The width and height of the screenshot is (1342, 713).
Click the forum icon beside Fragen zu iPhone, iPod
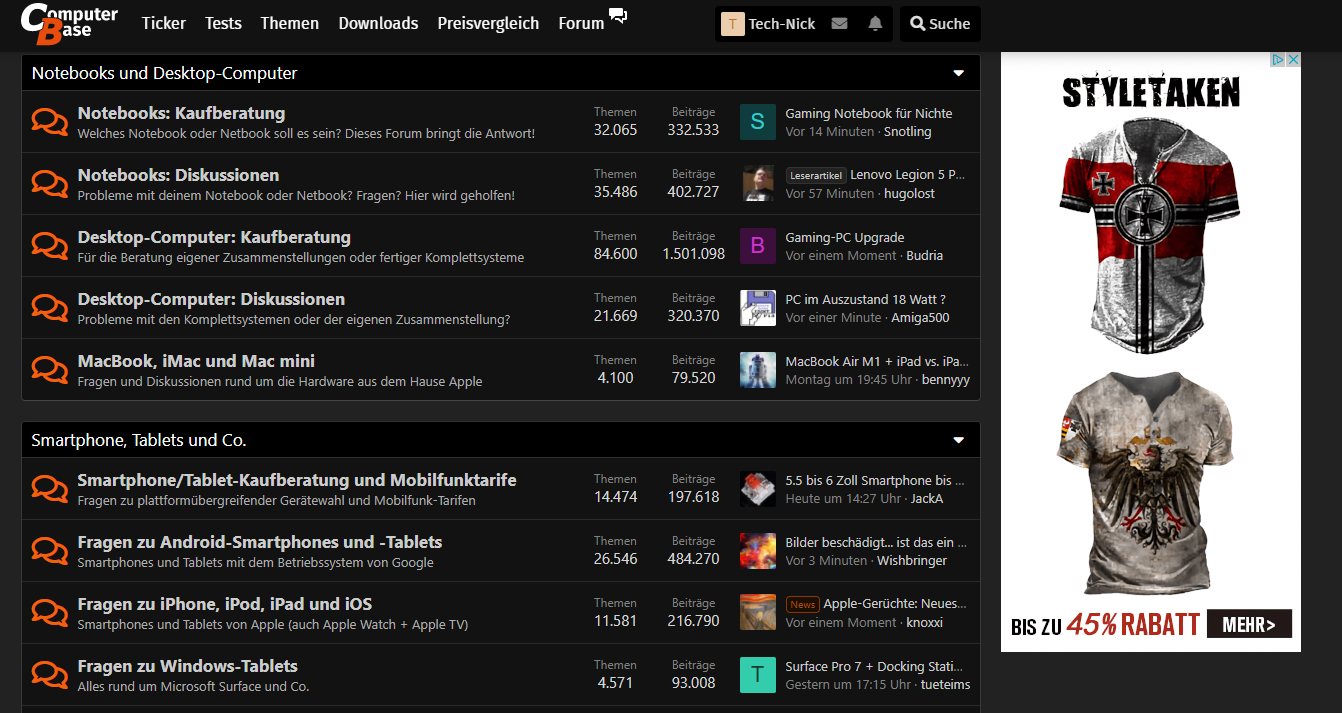click(x=49, y=613)
